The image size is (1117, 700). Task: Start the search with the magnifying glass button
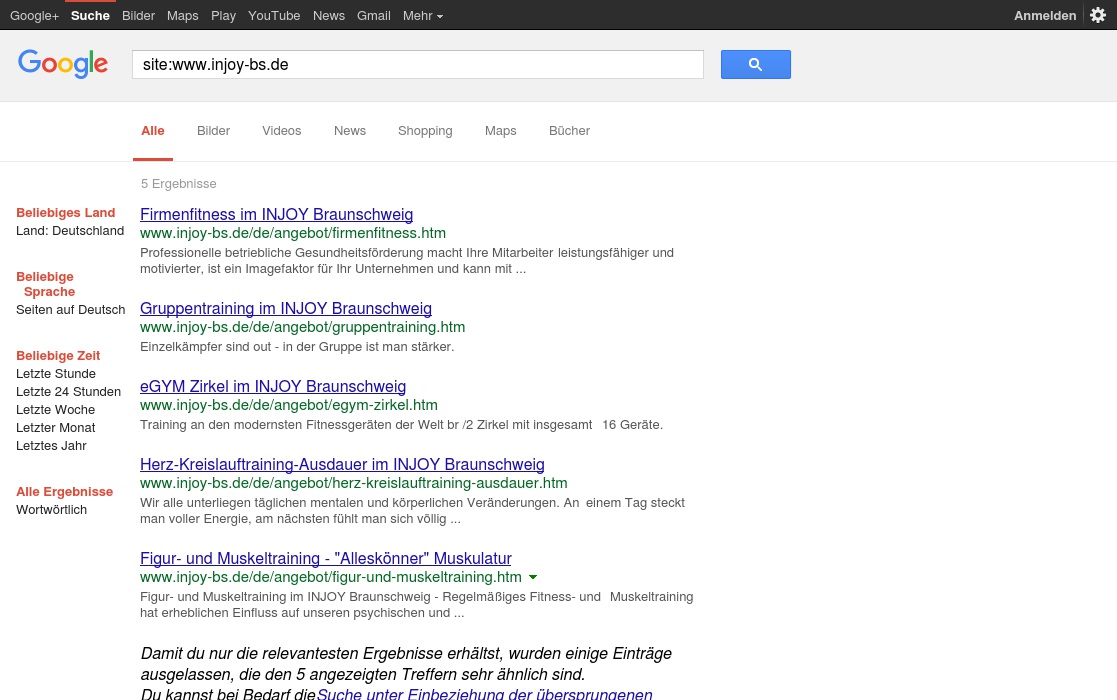pos(755,64)
